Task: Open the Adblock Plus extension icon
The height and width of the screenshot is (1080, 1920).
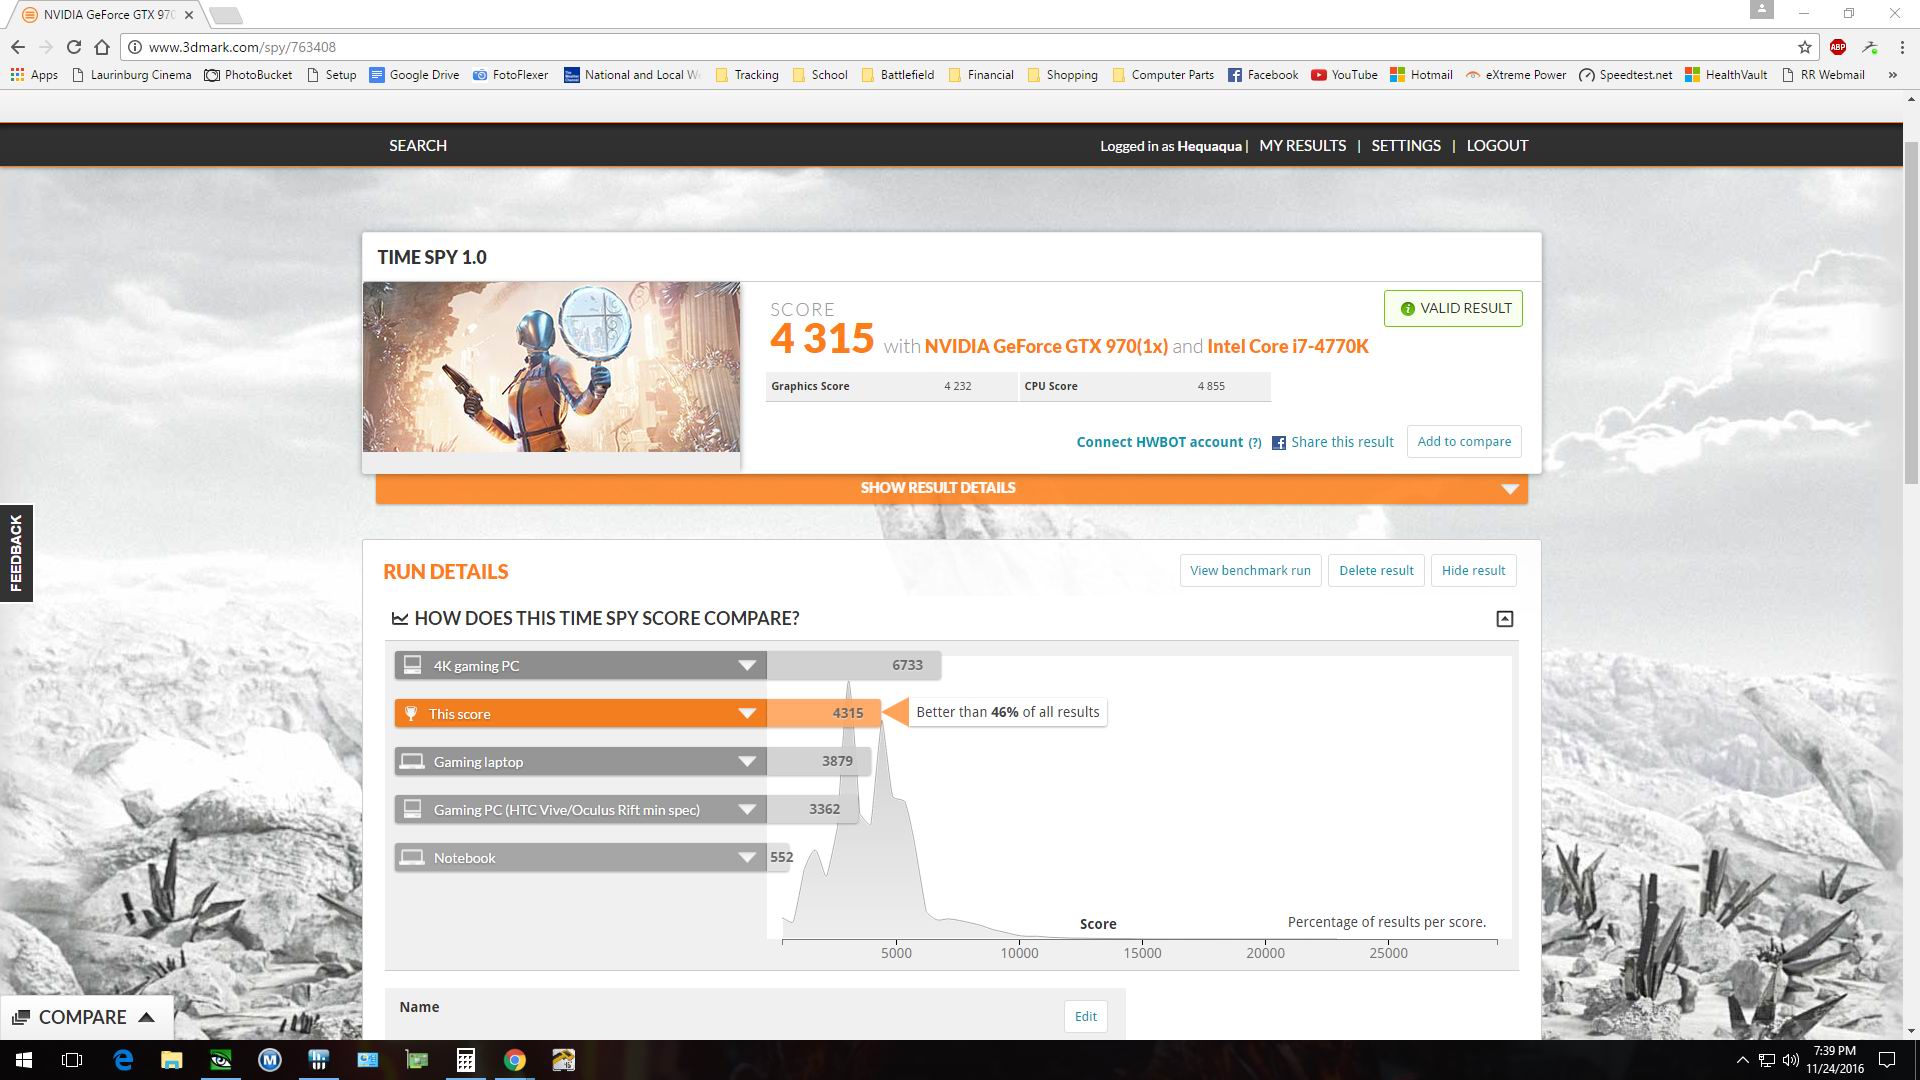Action: tap(1837, 47)
